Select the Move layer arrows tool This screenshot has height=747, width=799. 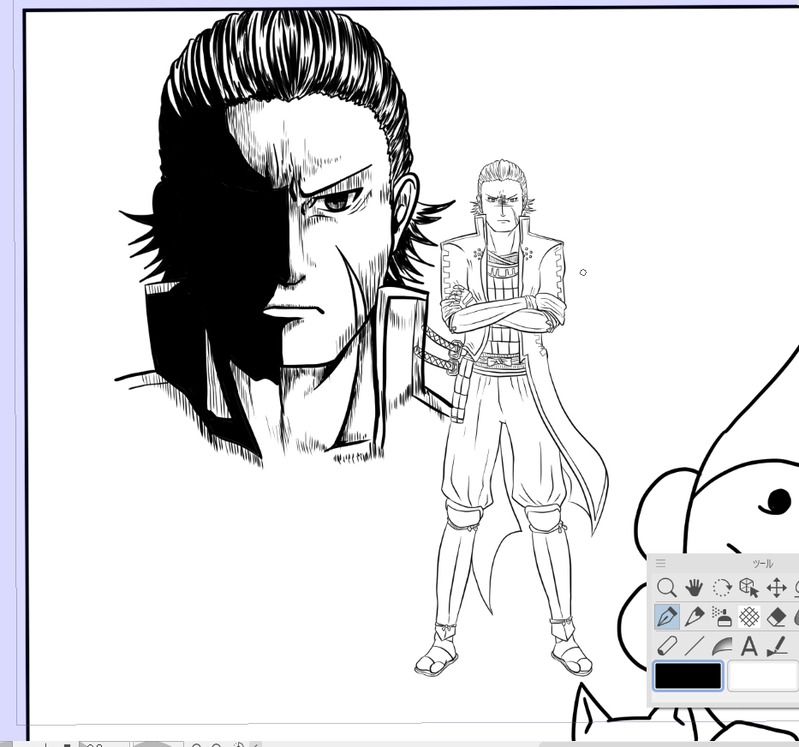click(776, 588)
